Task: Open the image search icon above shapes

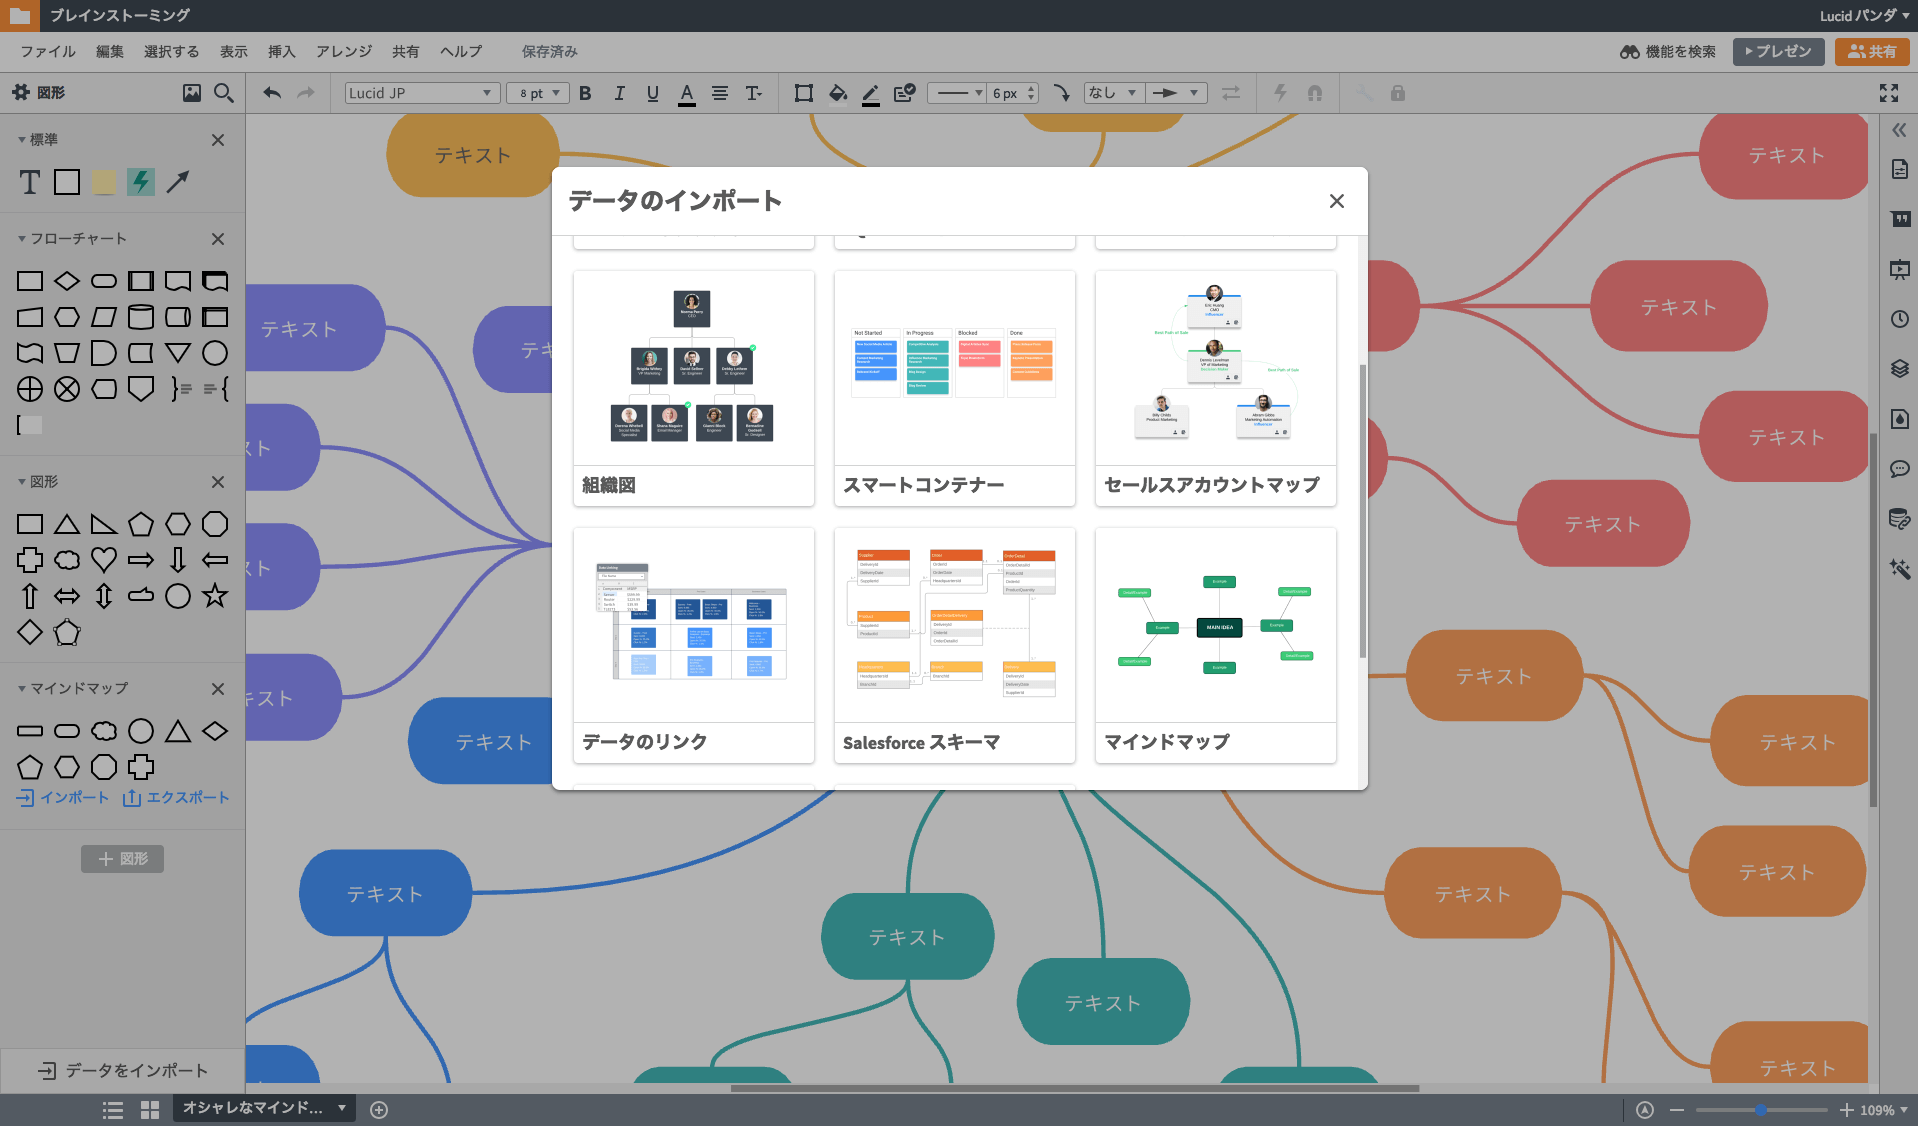Action: tap(191, 93)
